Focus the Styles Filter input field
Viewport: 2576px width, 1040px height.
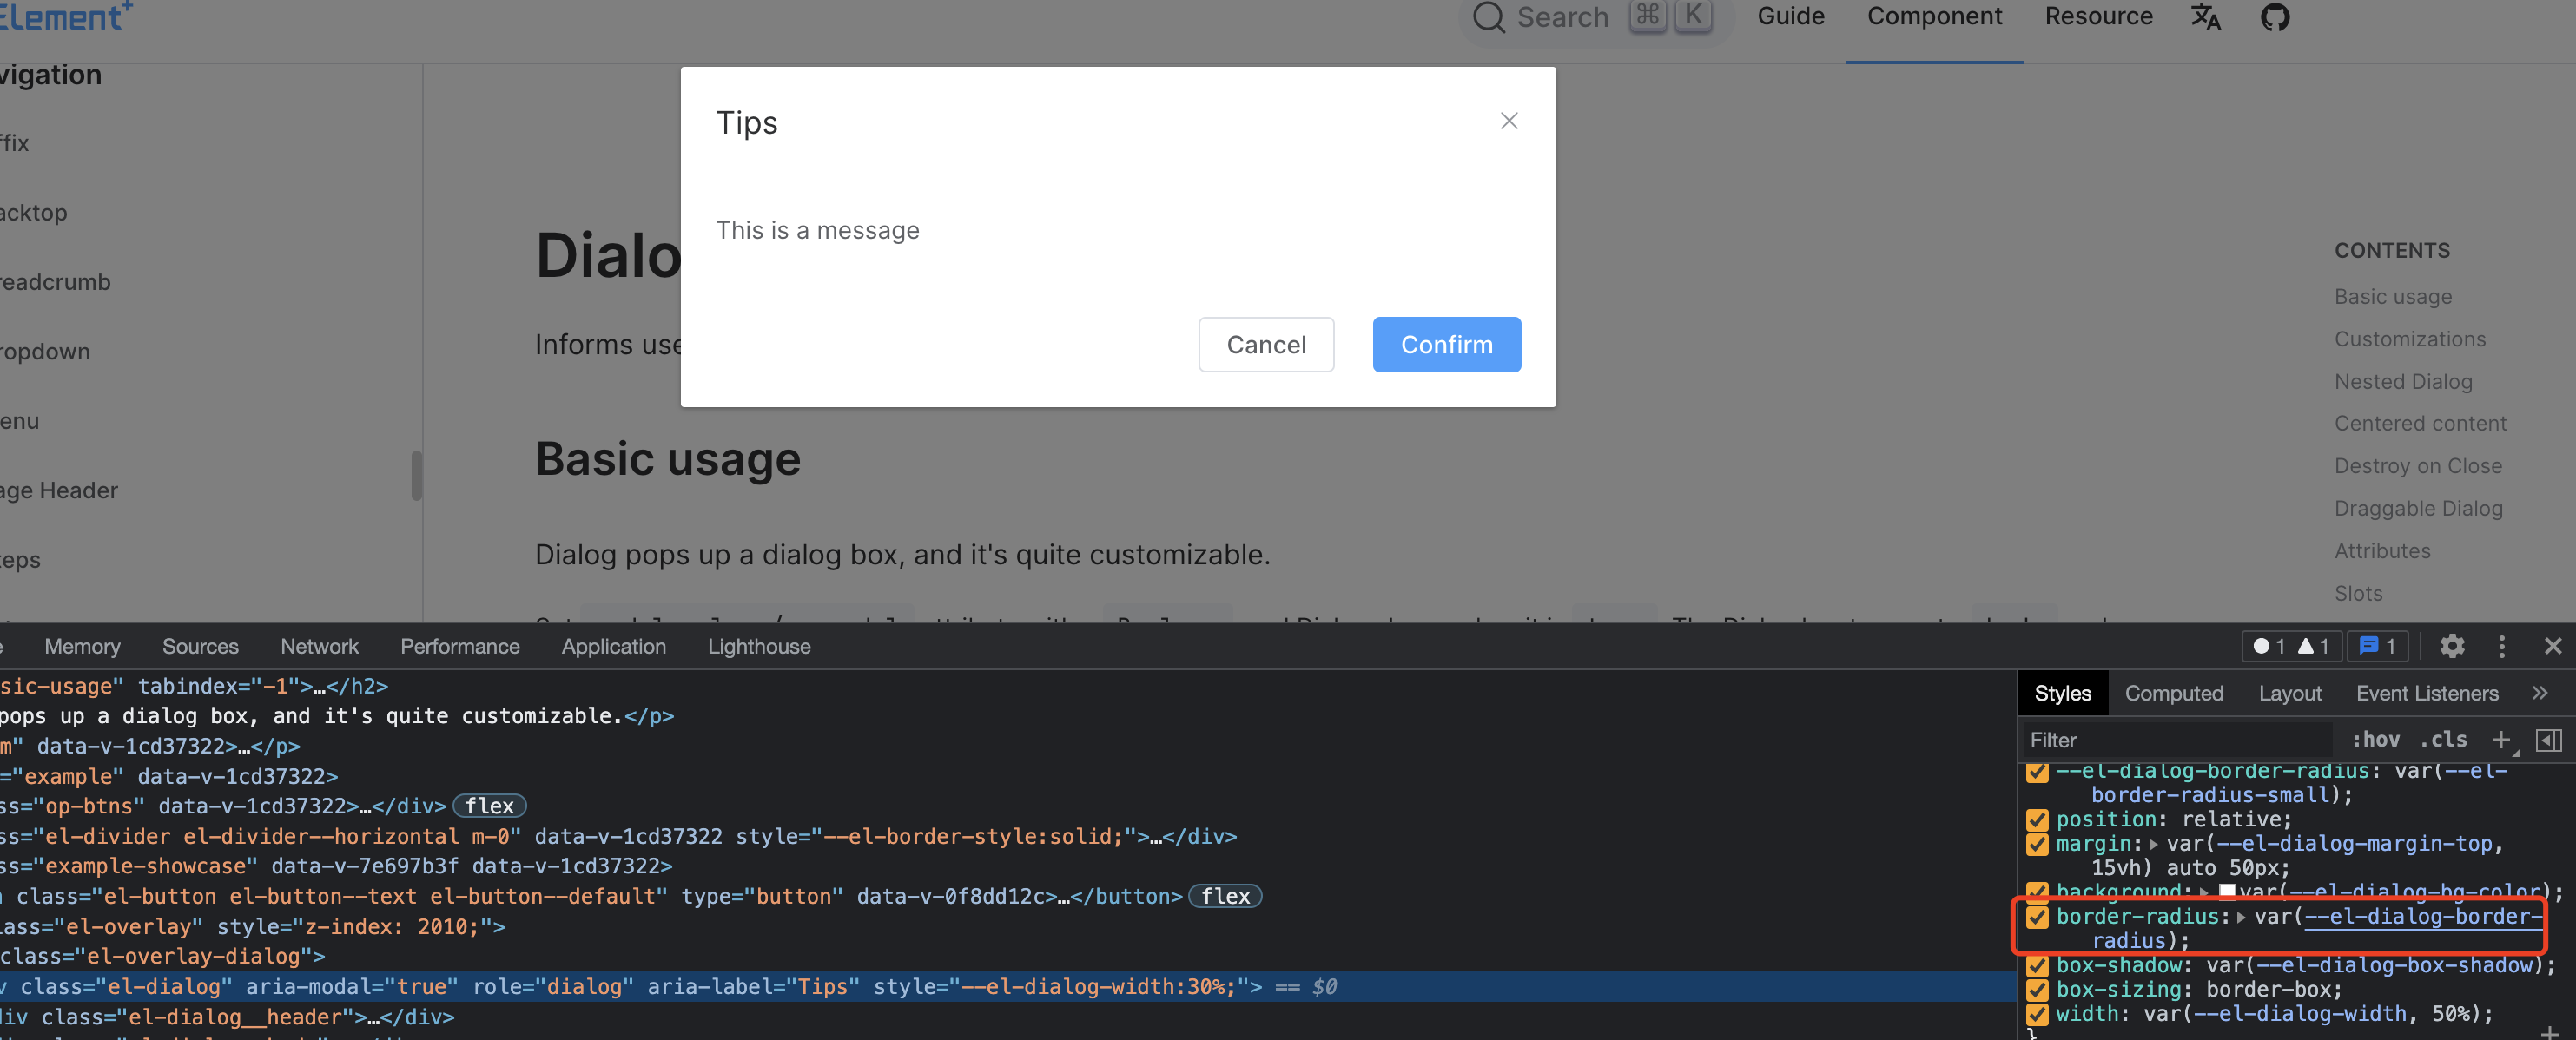click(2170, 740)
